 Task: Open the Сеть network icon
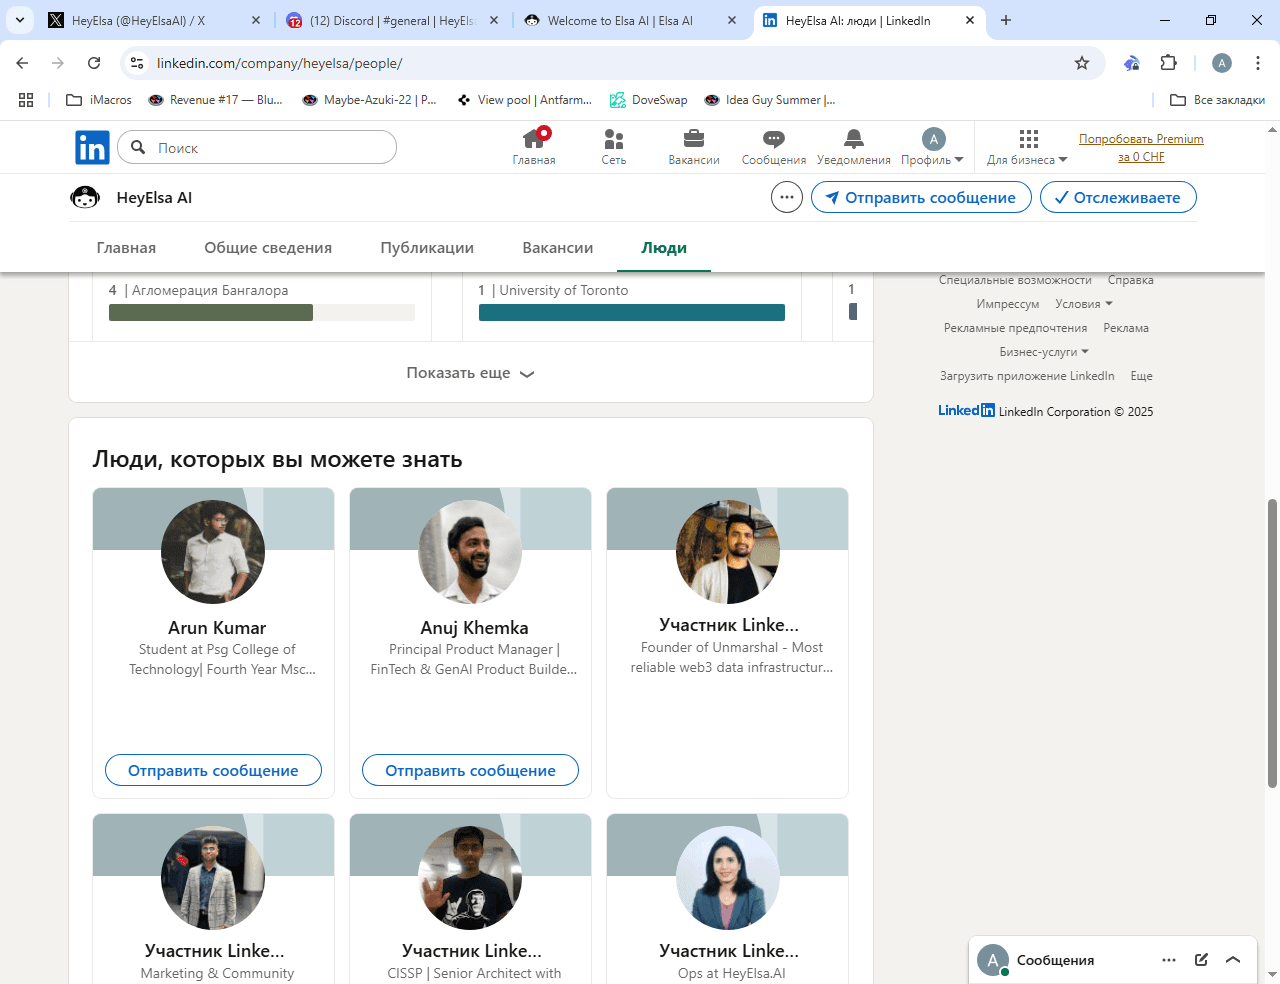pyautogui.click(x=614, y=147)
